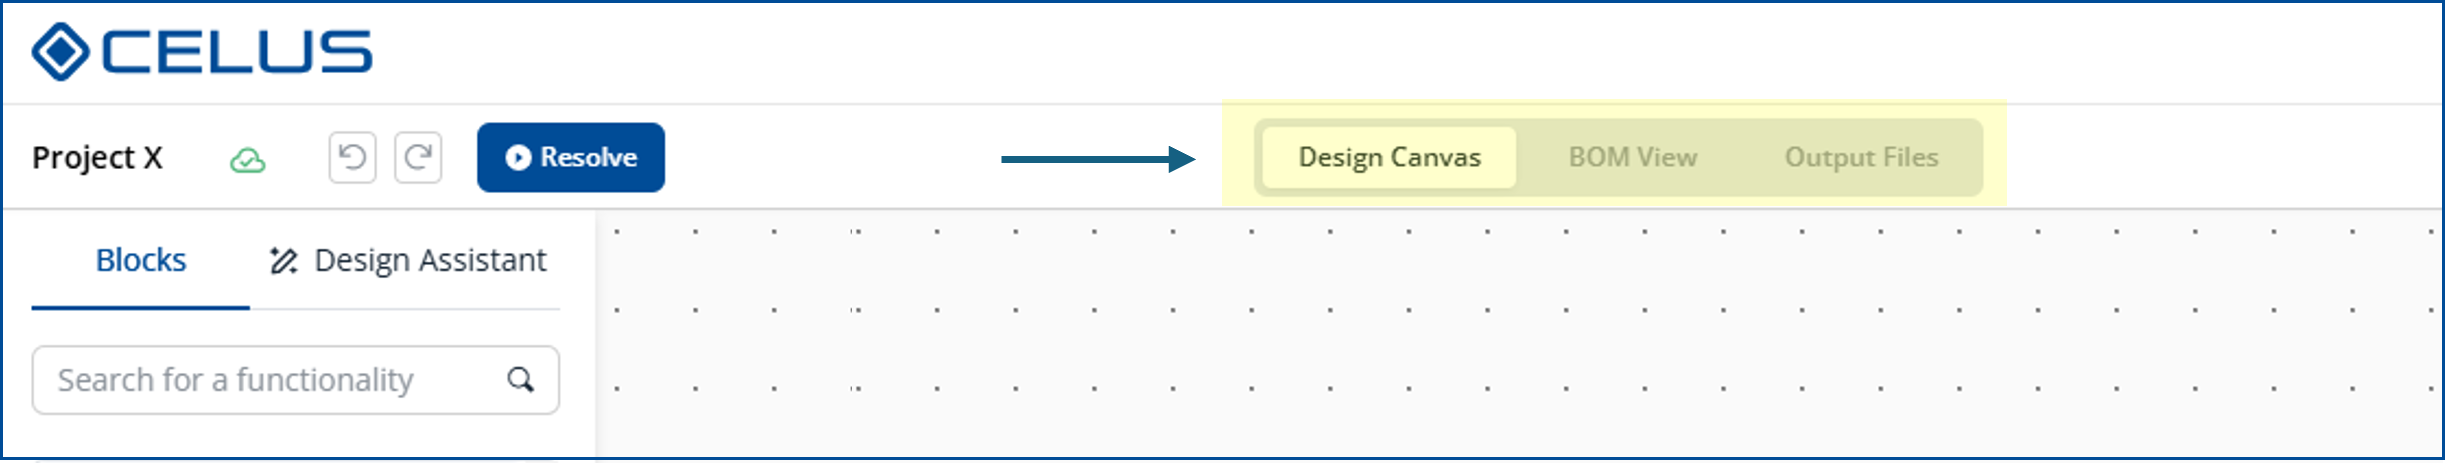Switch to the Design Canvas view
Viewport: 2445px width, 463px height.
coord(1388,158)
